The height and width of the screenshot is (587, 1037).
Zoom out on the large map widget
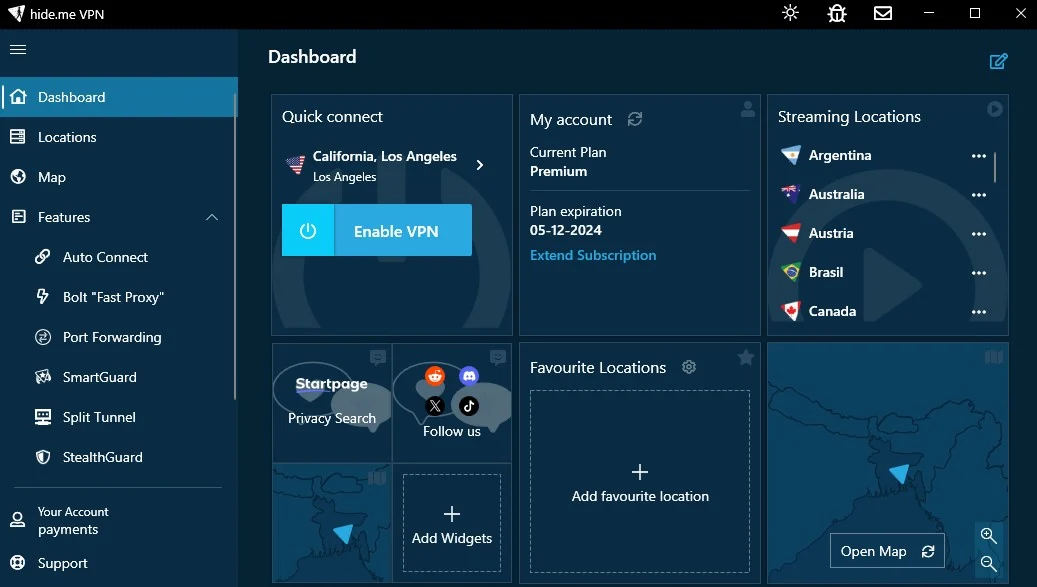pyautogui.click(x=989, y=563)
